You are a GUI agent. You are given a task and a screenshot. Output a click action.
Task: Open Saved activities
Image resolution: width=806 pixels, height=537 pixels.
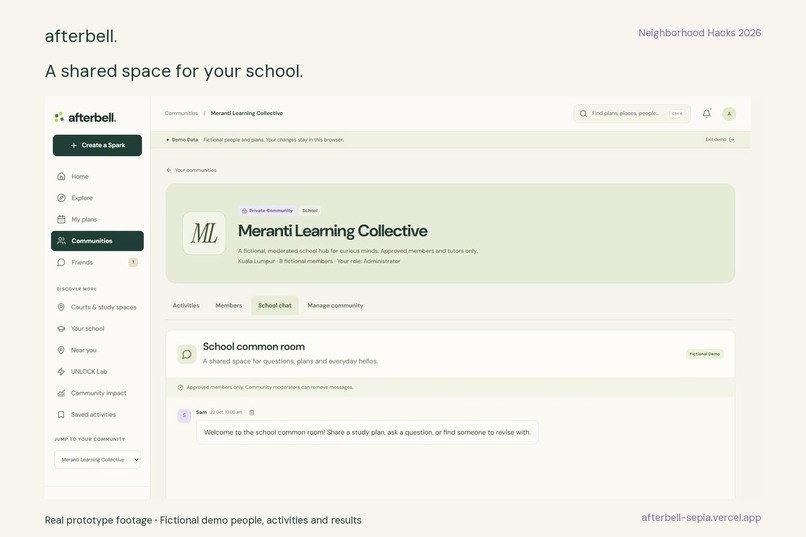click(97, 415)
